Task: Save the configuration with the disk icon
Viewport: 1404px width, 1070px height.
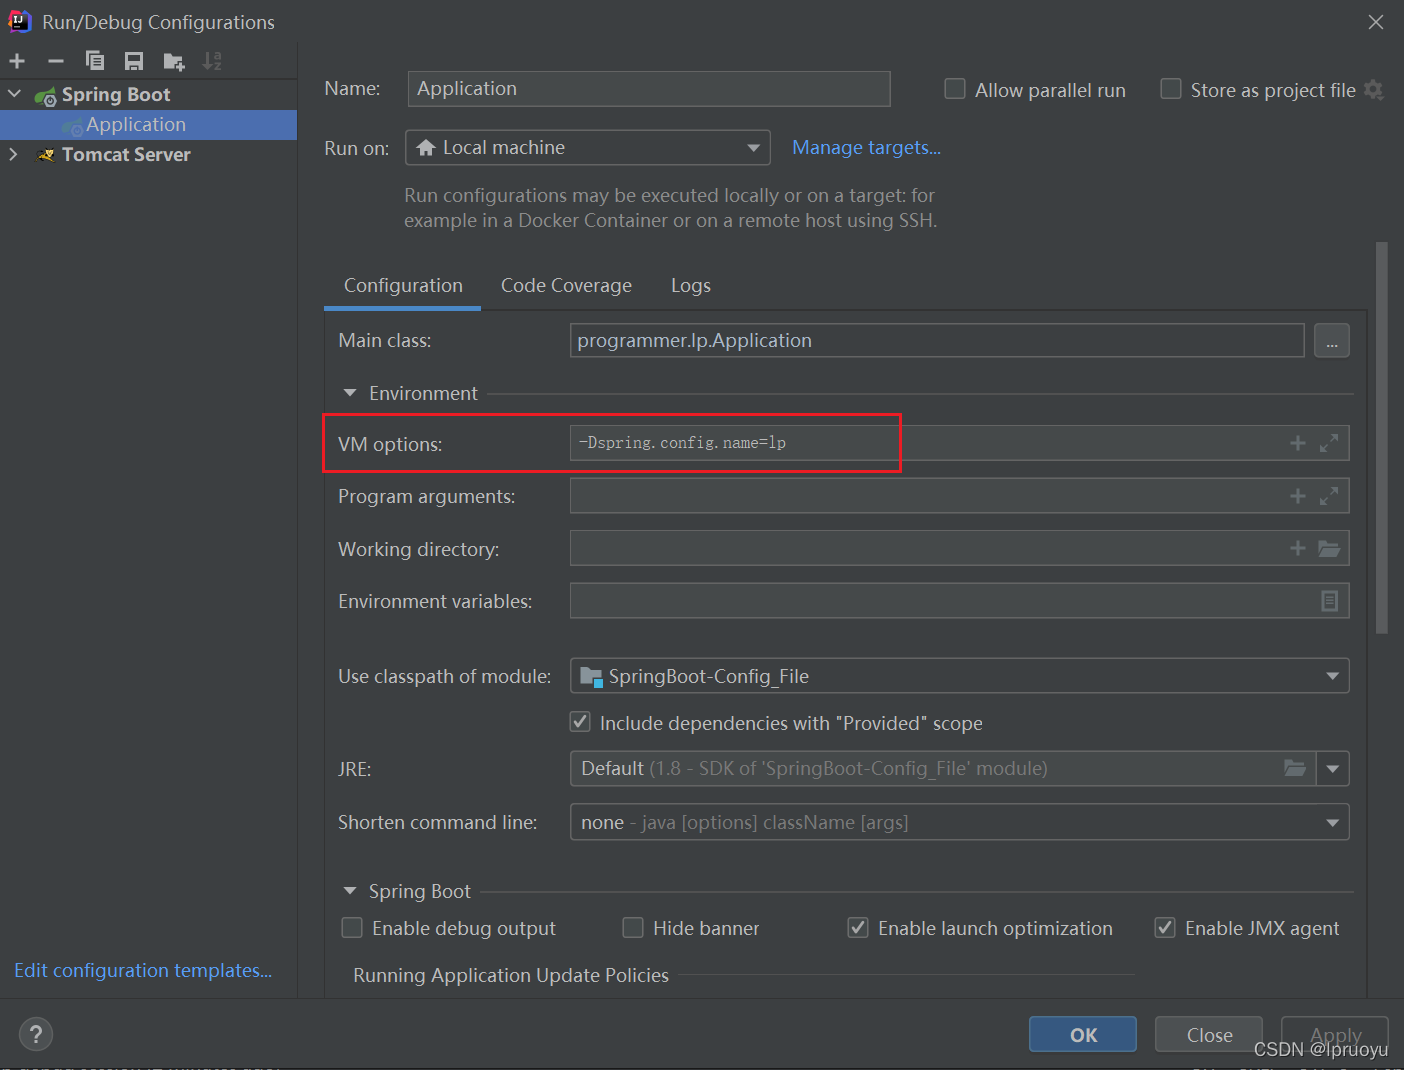Action: coord(134,61)
